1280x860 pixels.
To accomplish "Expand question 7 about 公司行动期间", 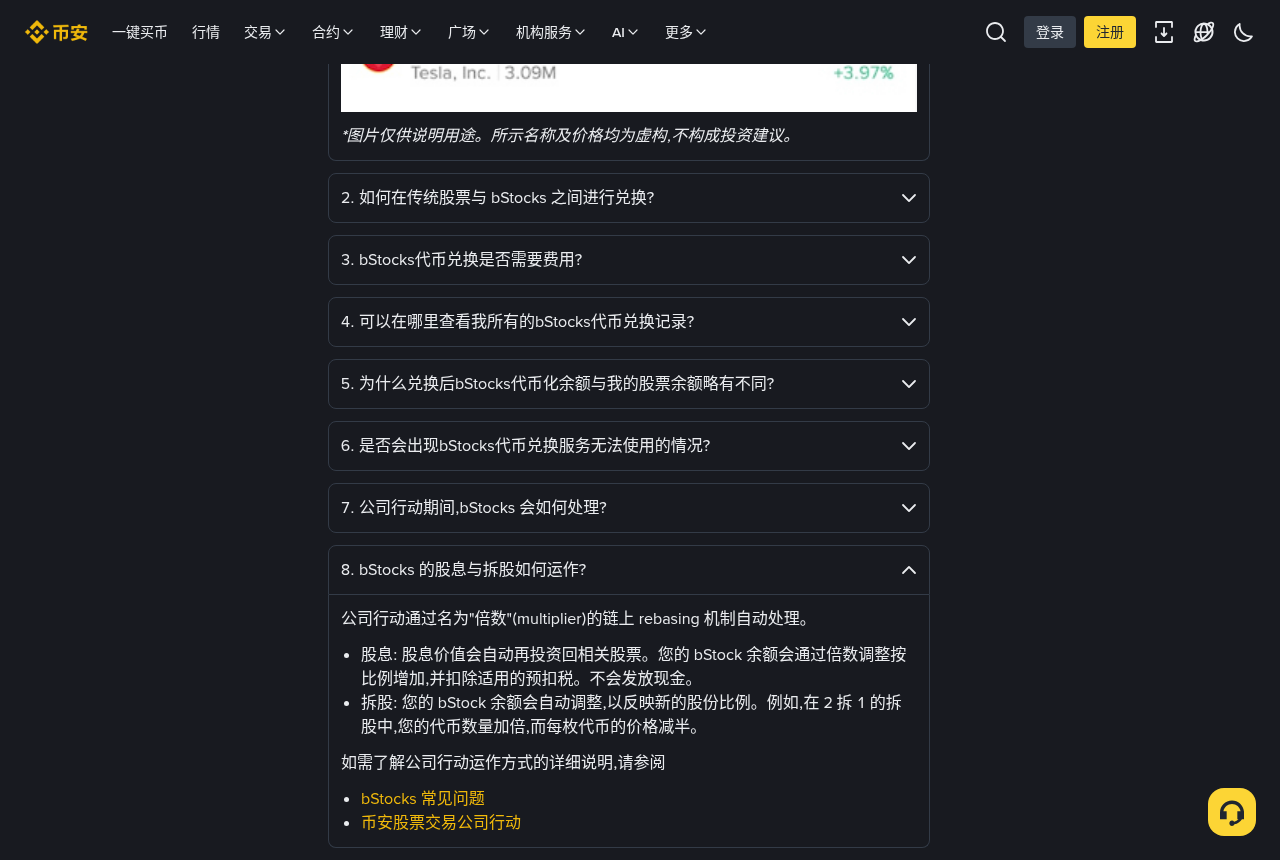I will [x=629, y=508].
